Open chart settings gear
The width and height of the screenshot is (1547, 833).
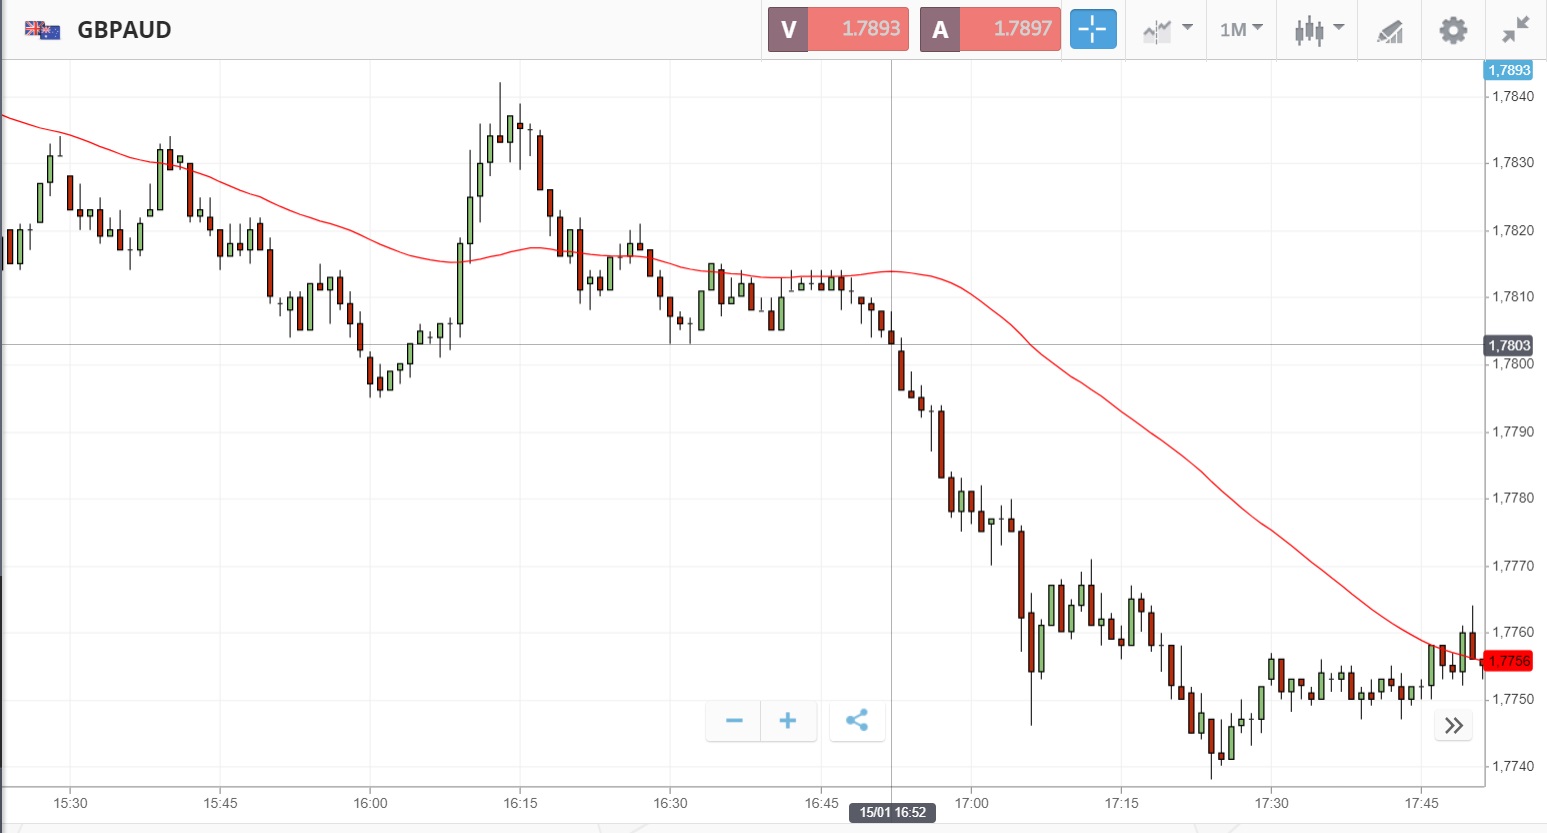pyautogui.click(x=1453, y=30)
